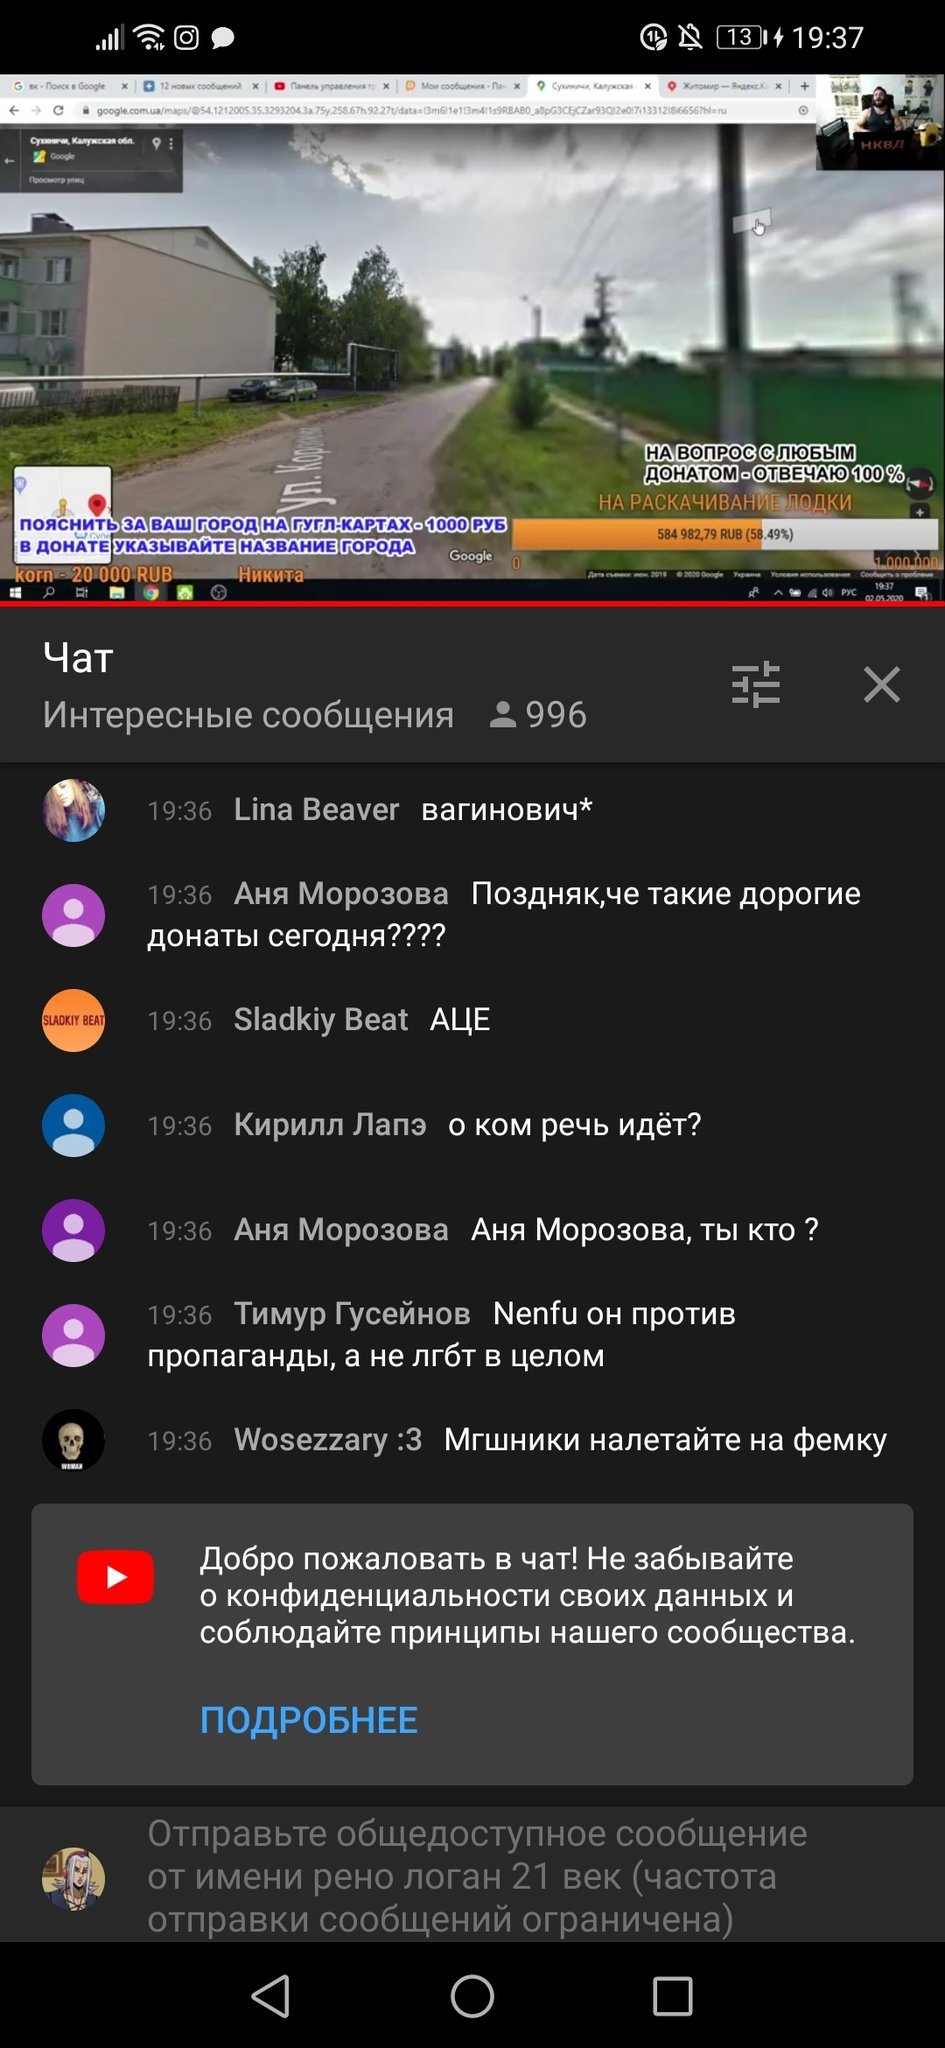Tap Wosezzary skull avatar
The width and height of the screenshot is (945, 2048).
[x=73, y=1440]
